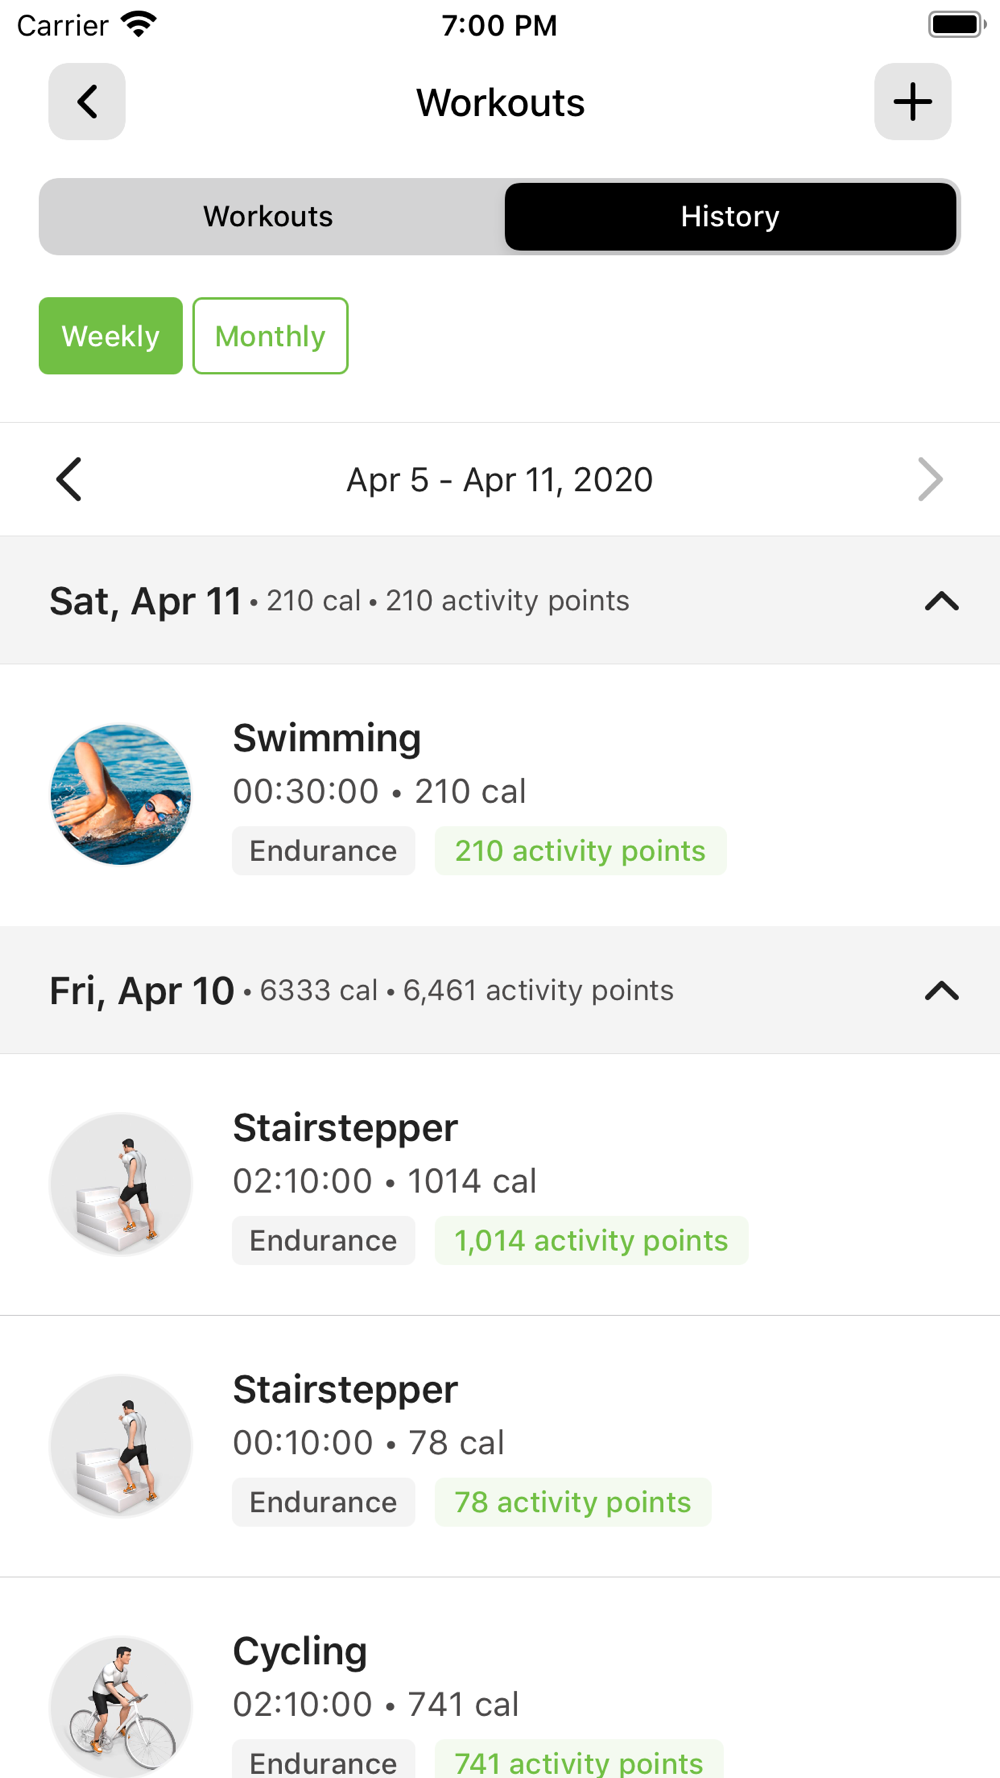The image size is (1000, 1778).
Task: Go to next week arrow
Action: tap(930, 480)
